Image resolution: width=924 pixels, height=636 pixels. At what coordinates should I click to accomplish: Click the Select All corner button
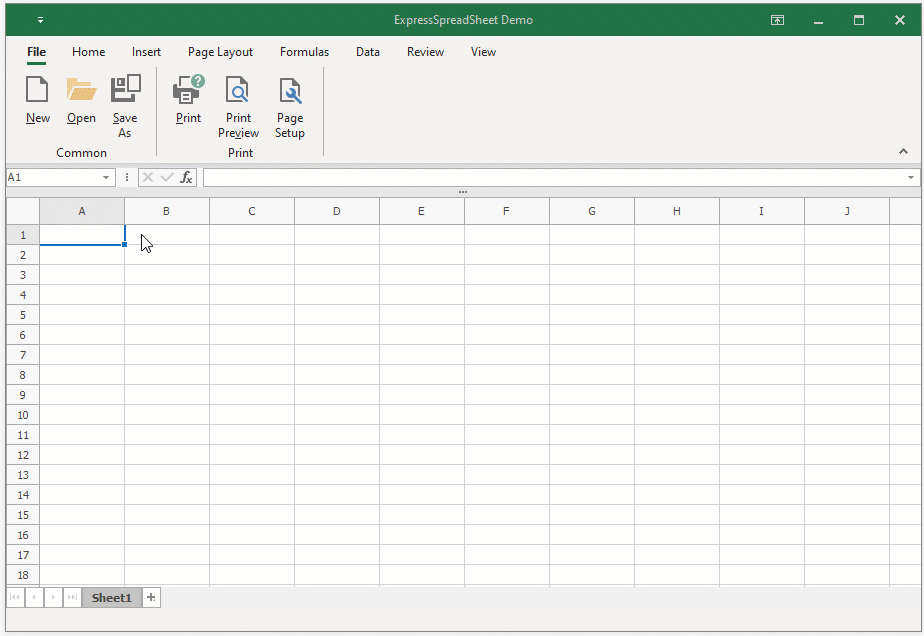click(x=23, y=211)
